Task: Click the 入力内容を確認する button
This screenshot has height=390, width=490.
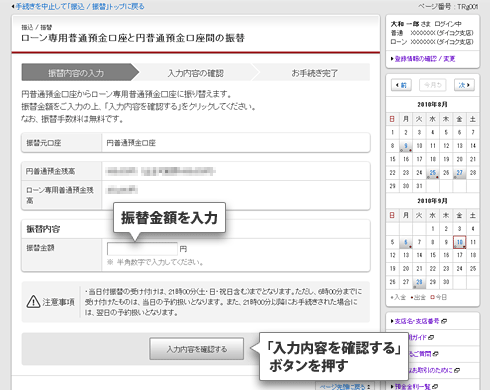Action: pyautogui.click(x=197, y=349)
